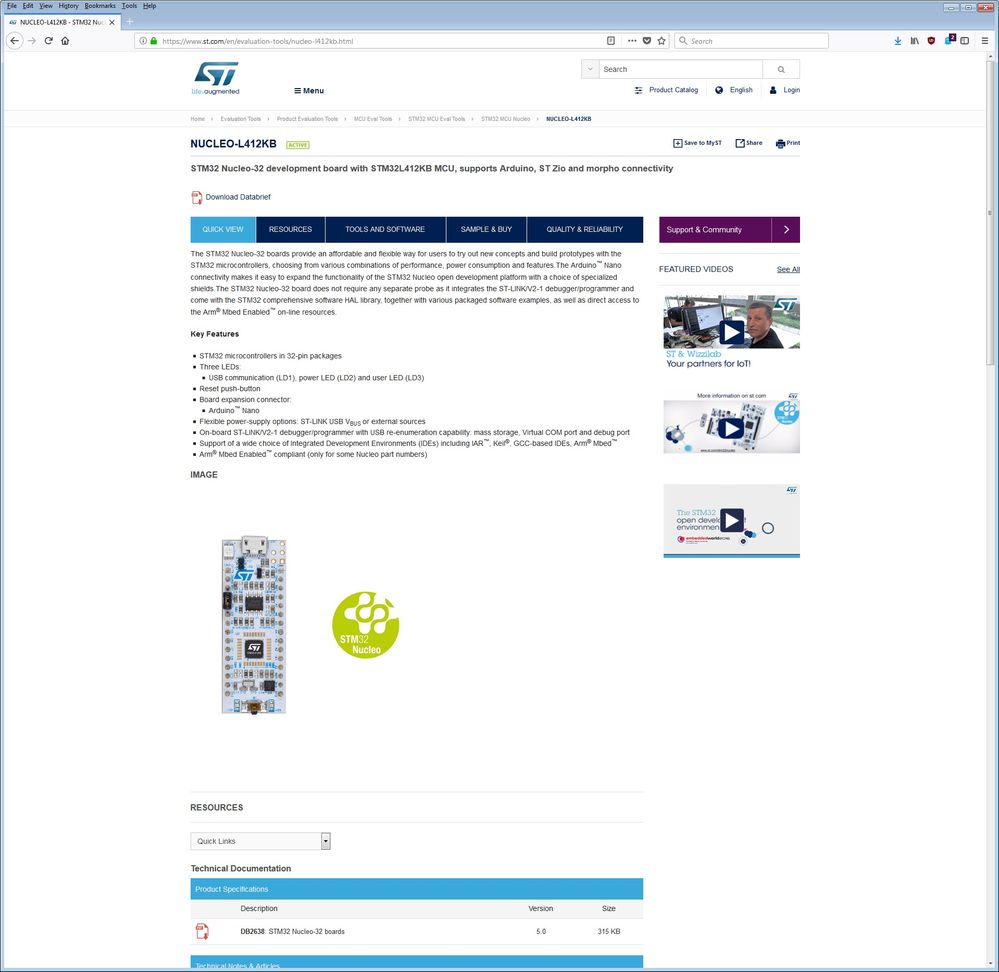
Task: Select the QUICK VIEW tab
Action: 223,229
